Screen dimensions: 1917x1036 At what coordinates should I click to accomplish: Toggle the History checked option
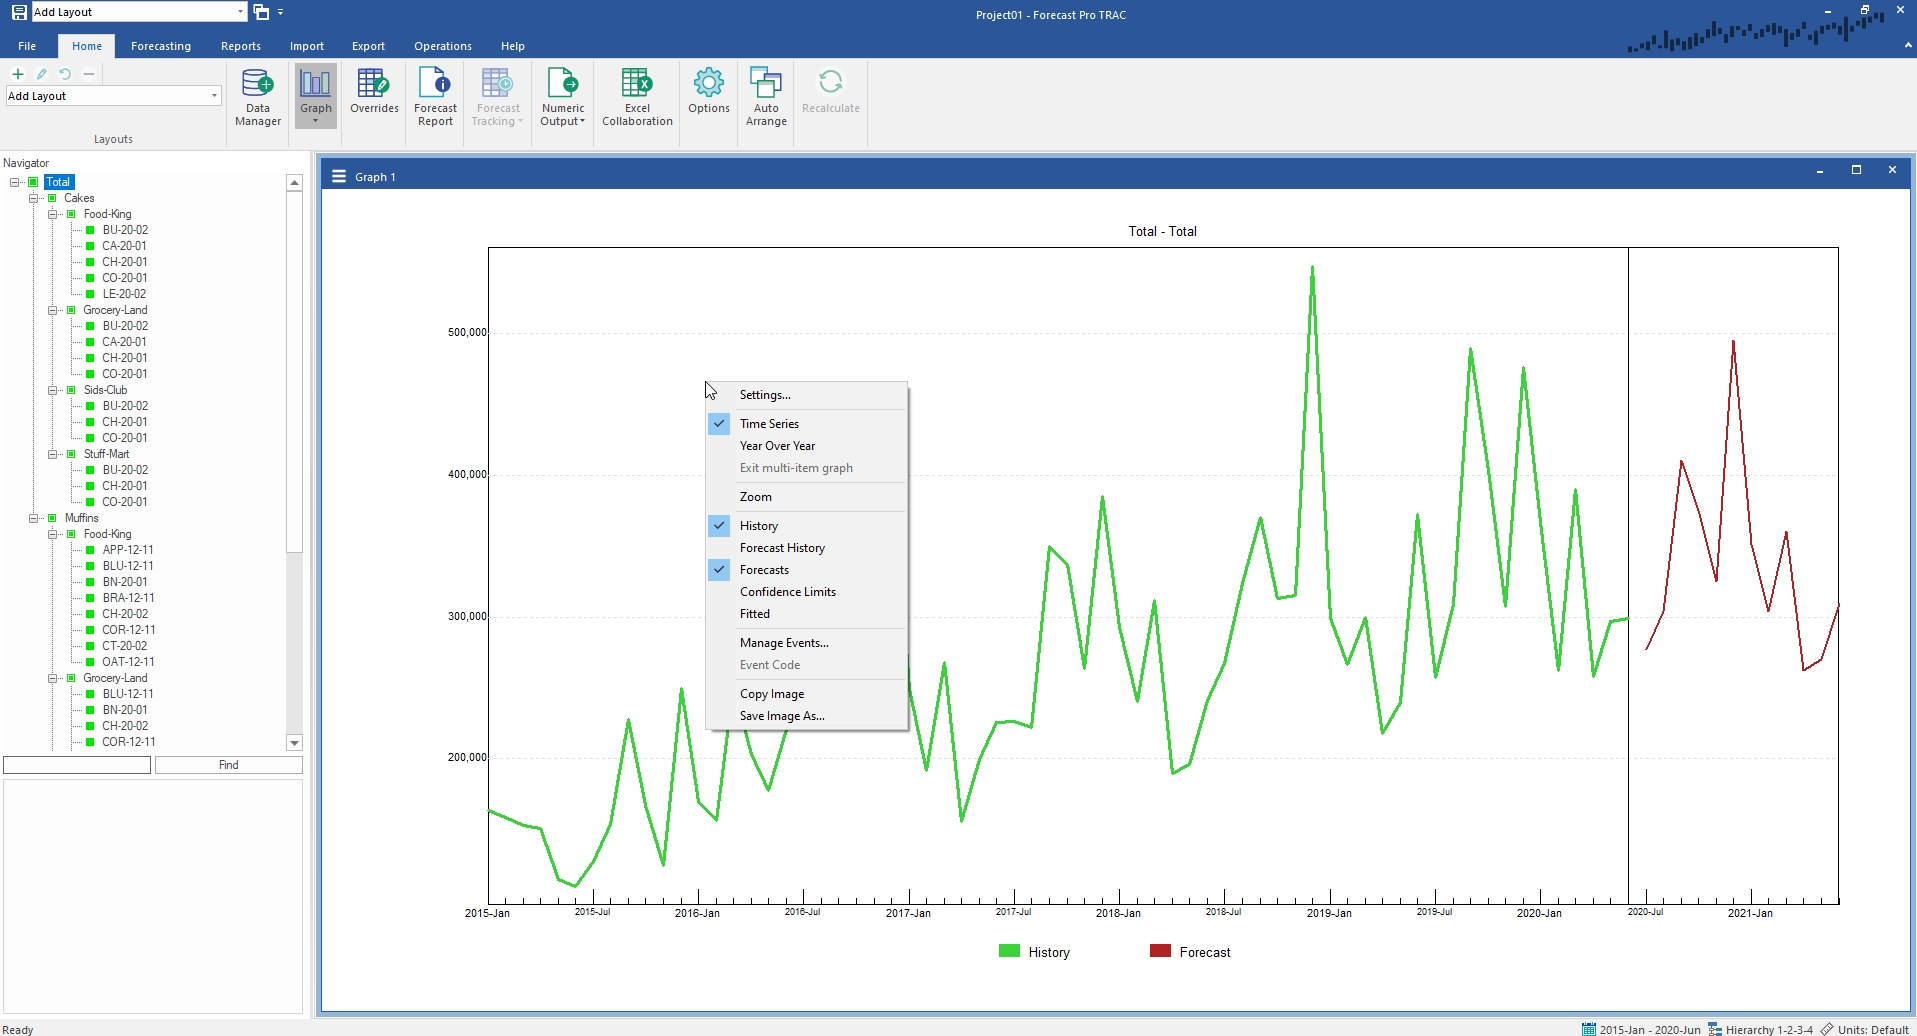pos(806,526)
